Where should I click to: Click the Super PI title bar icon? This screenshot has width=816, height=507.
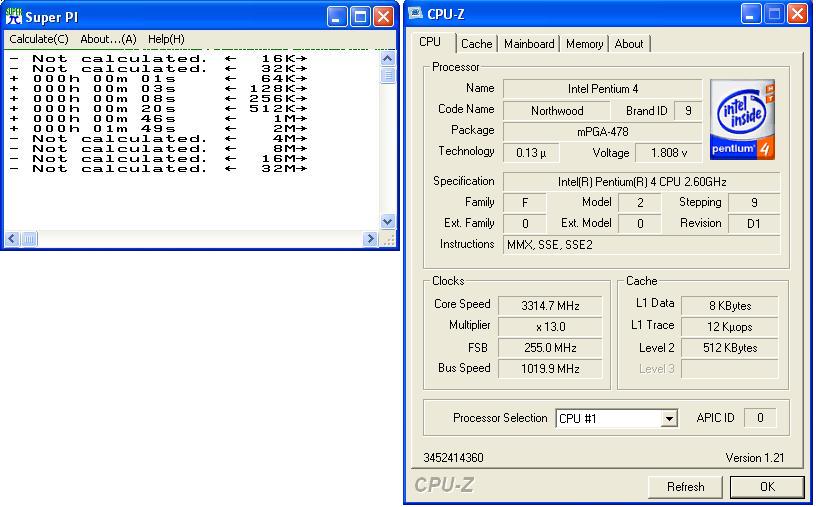13,15
